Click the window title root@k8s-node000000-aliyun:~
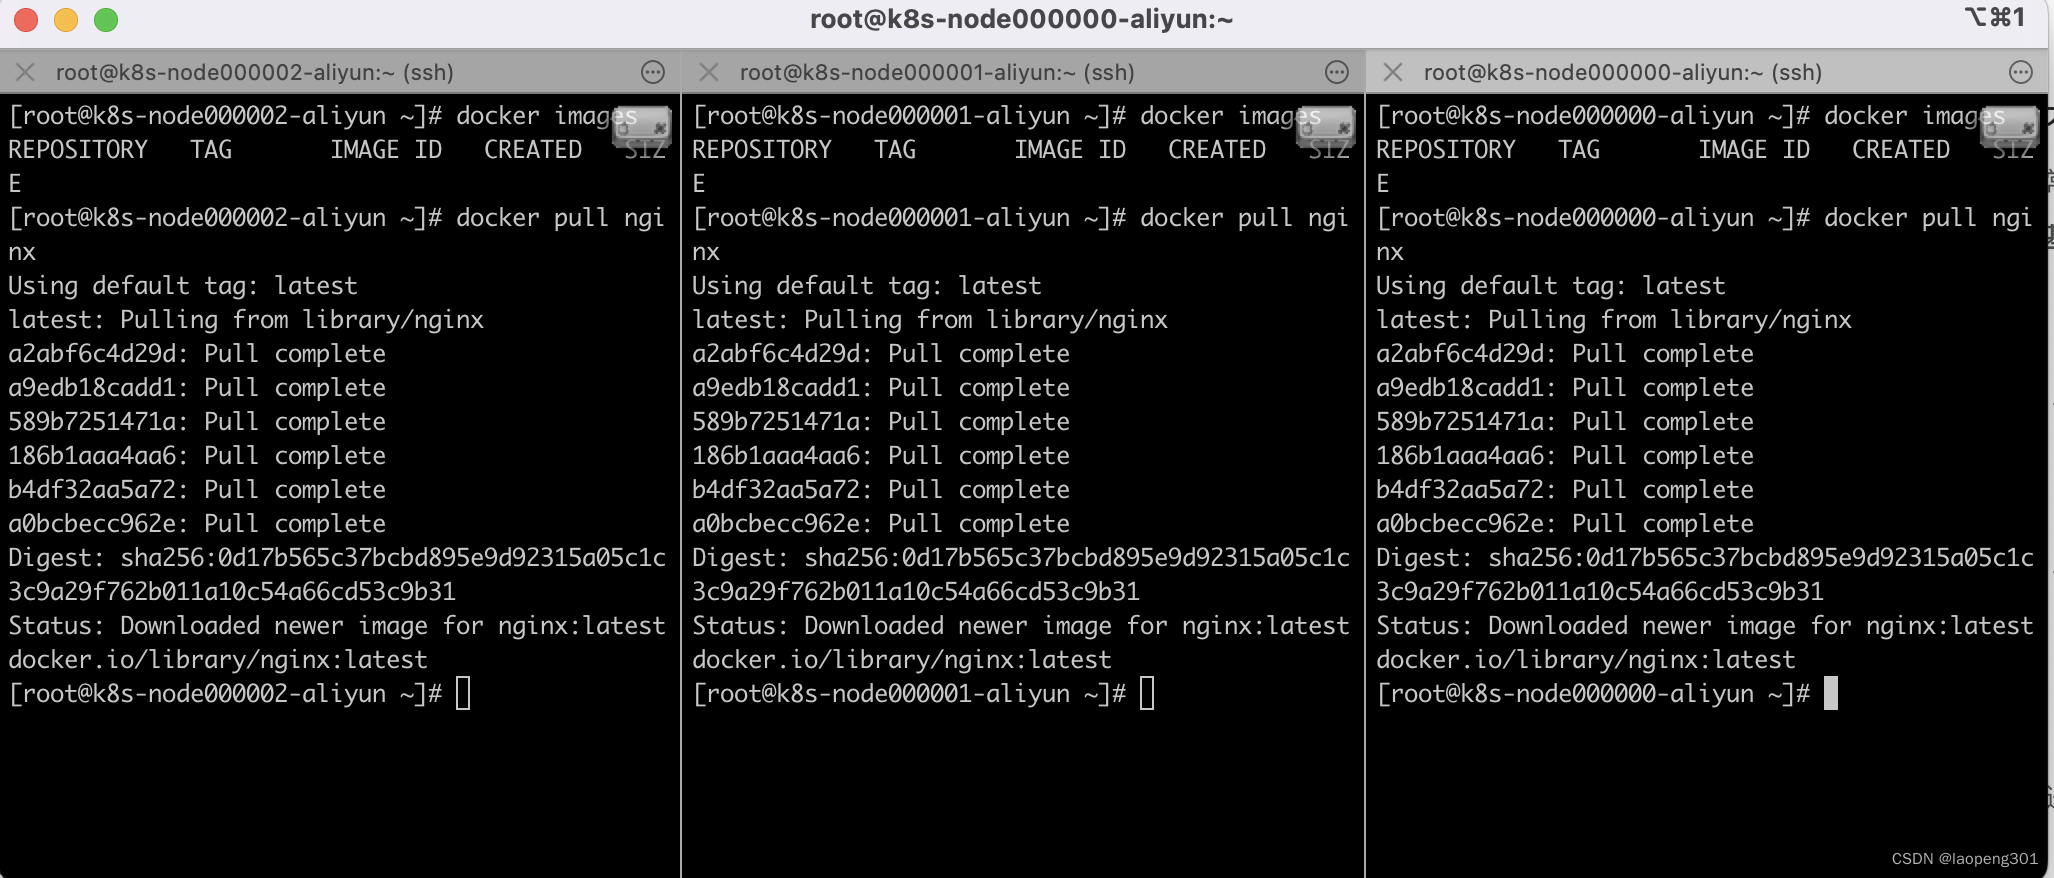This screenshot has width=2054, height=878. pos(1021,19)
